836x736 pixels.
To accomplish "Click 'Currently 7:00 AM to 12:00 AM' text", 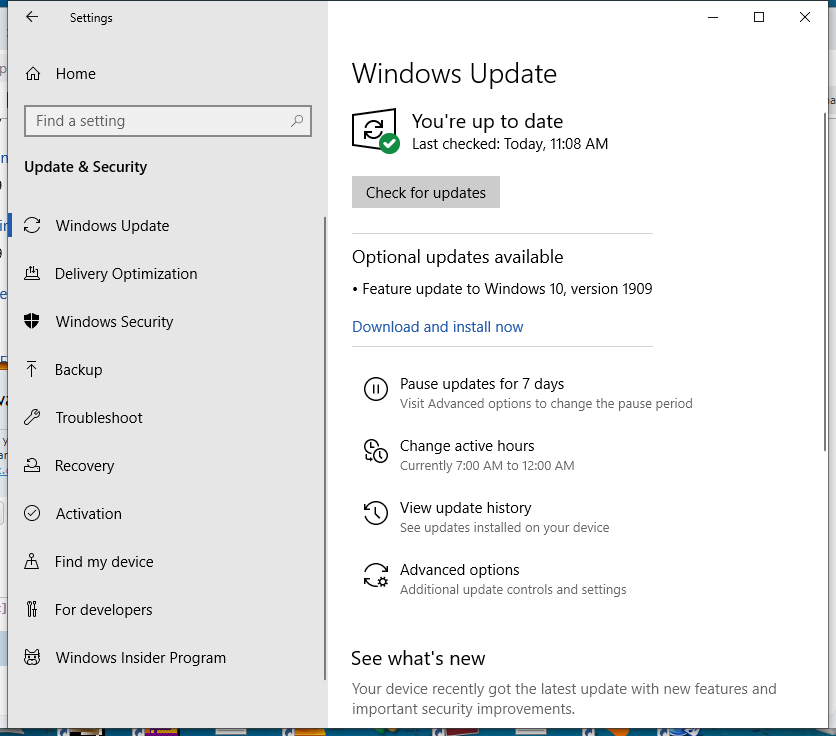I will 487,466.
